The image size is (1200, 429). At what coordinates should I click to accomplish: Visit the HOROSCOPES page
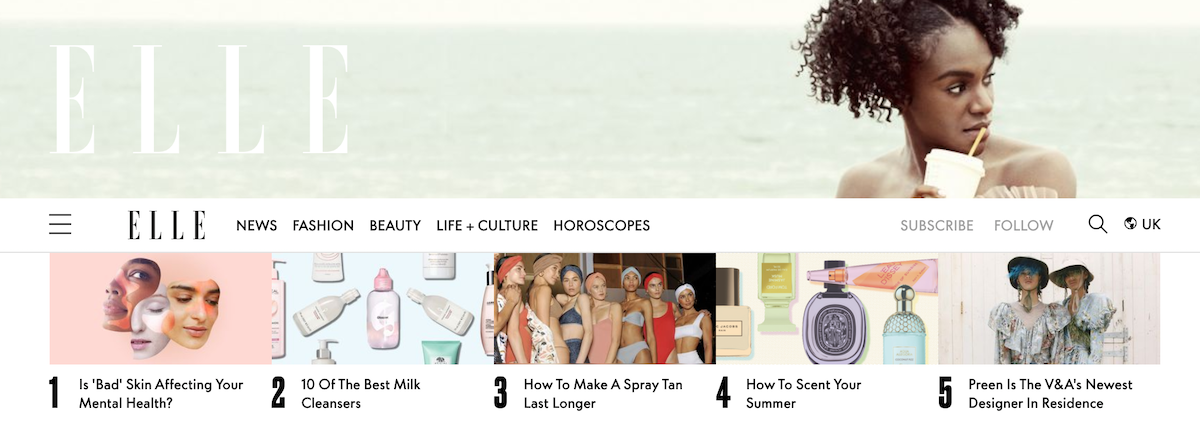602,226
